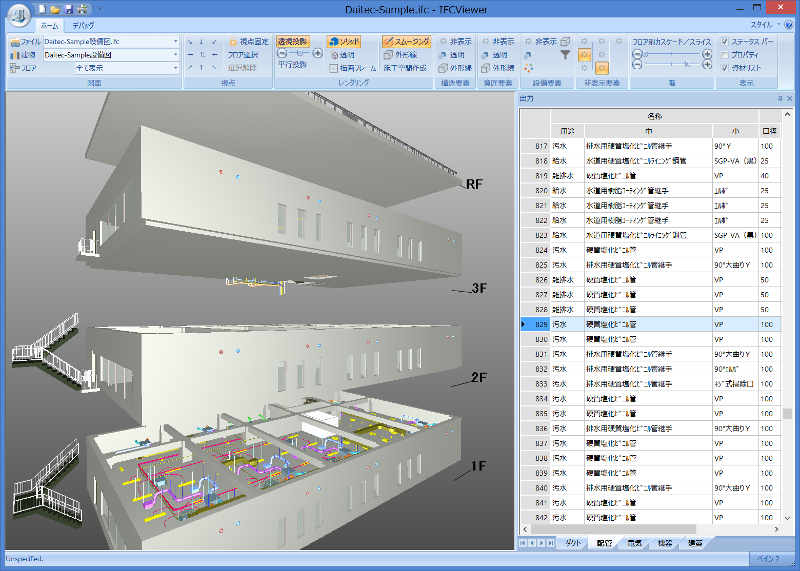Uncheck the 資材リスト checkbox
800x571 pixels.
point(724,68)
